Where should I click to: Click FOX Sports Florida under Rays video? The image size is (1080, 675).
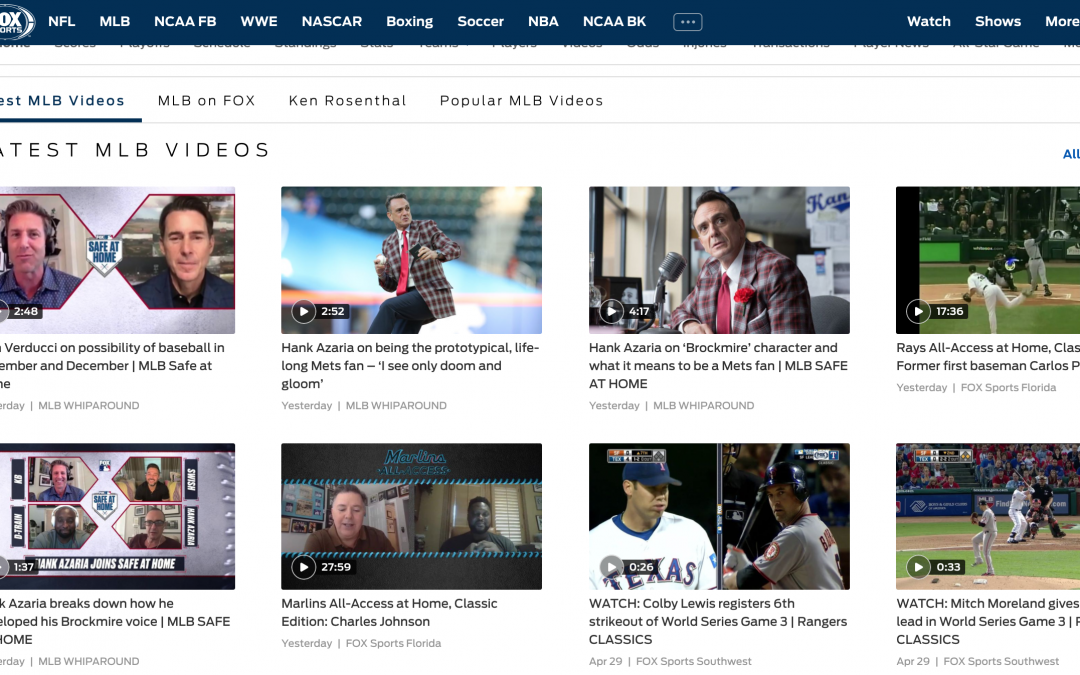click(1008, 388)
